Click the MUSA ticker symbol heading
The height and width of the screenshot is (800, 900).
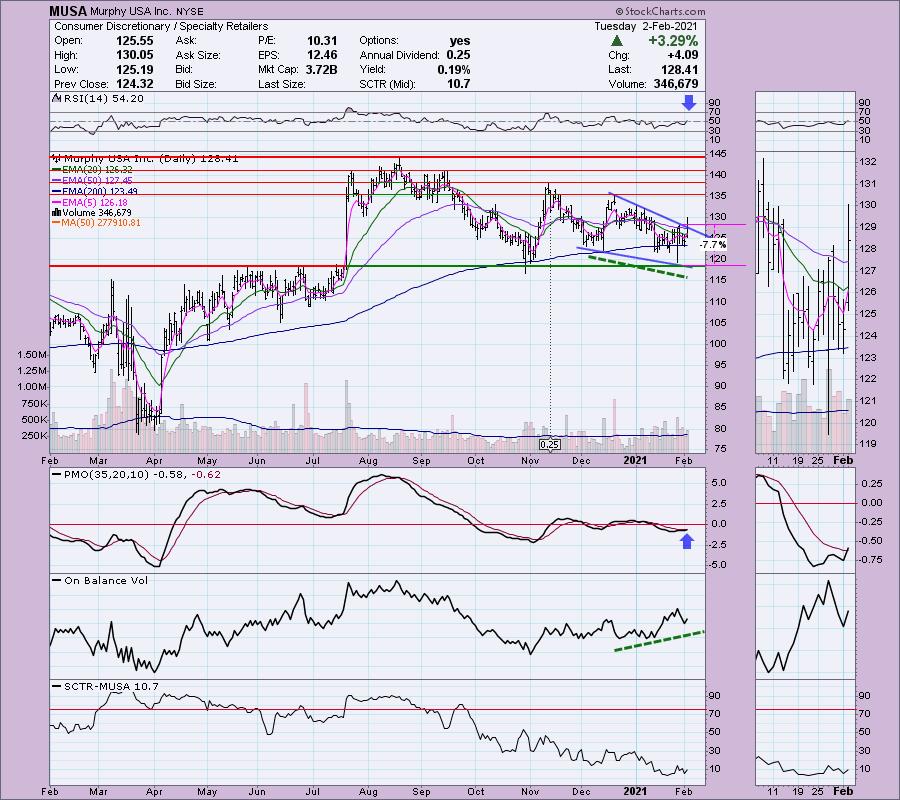(68, 11)
